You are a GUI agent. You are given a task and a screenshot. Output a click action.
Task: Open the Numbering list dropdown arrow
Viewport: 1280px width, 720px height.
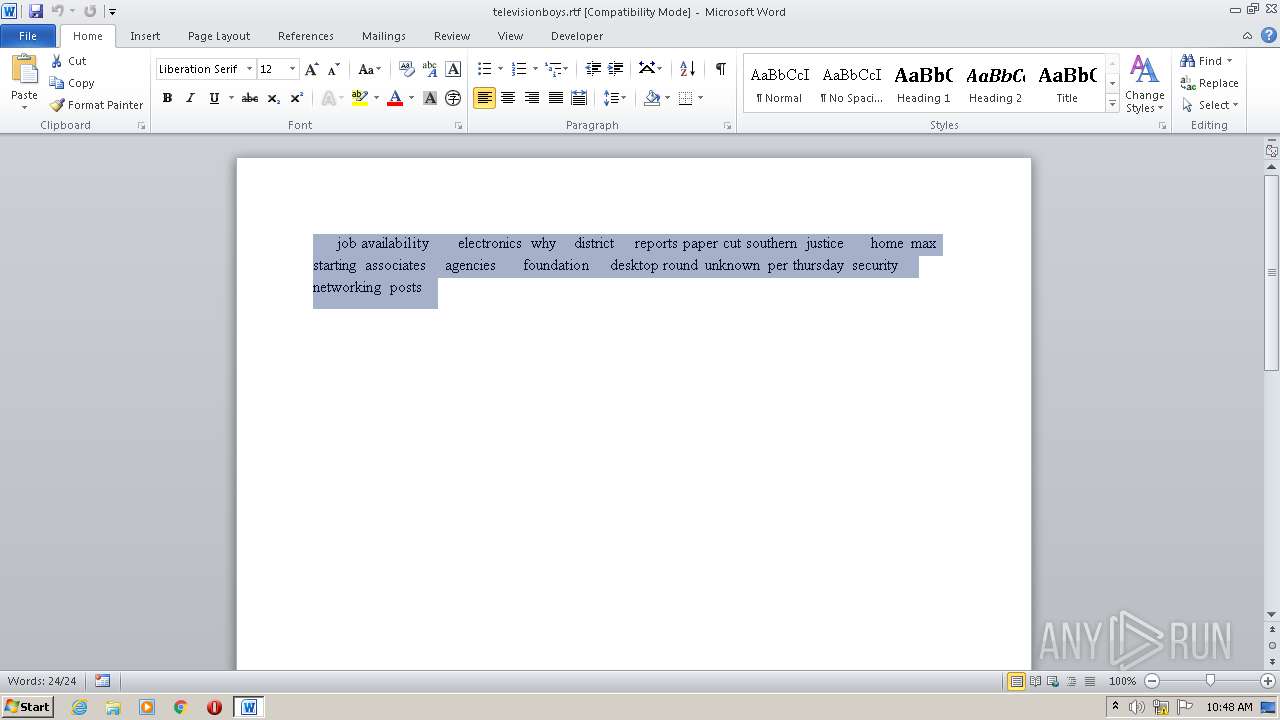tap(535, 69)
